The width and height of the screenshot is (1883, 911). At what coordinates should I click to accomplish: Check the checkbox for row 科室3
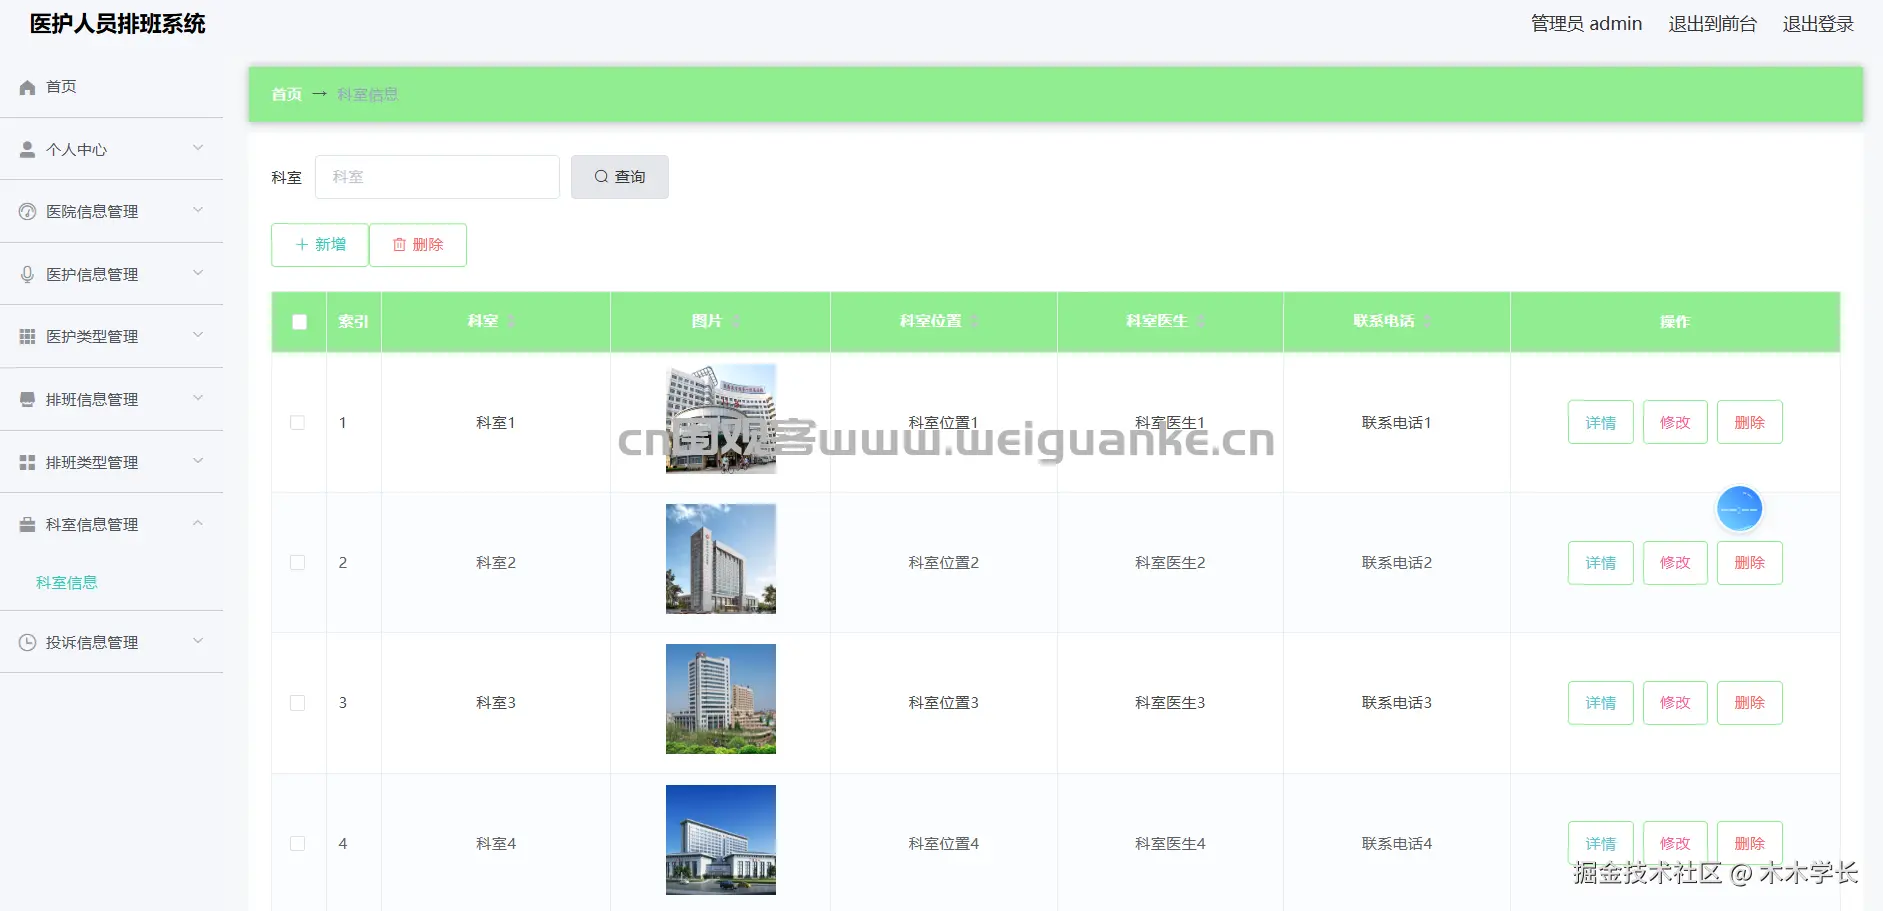(x=297, y=703)
